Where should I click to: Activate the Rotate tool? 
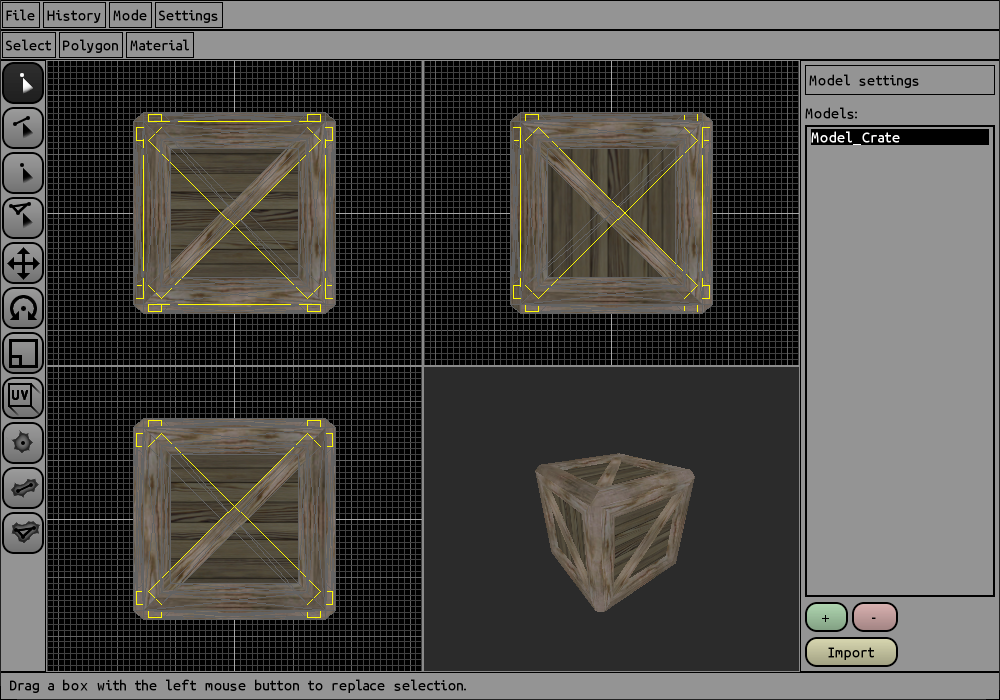(23, 308)
